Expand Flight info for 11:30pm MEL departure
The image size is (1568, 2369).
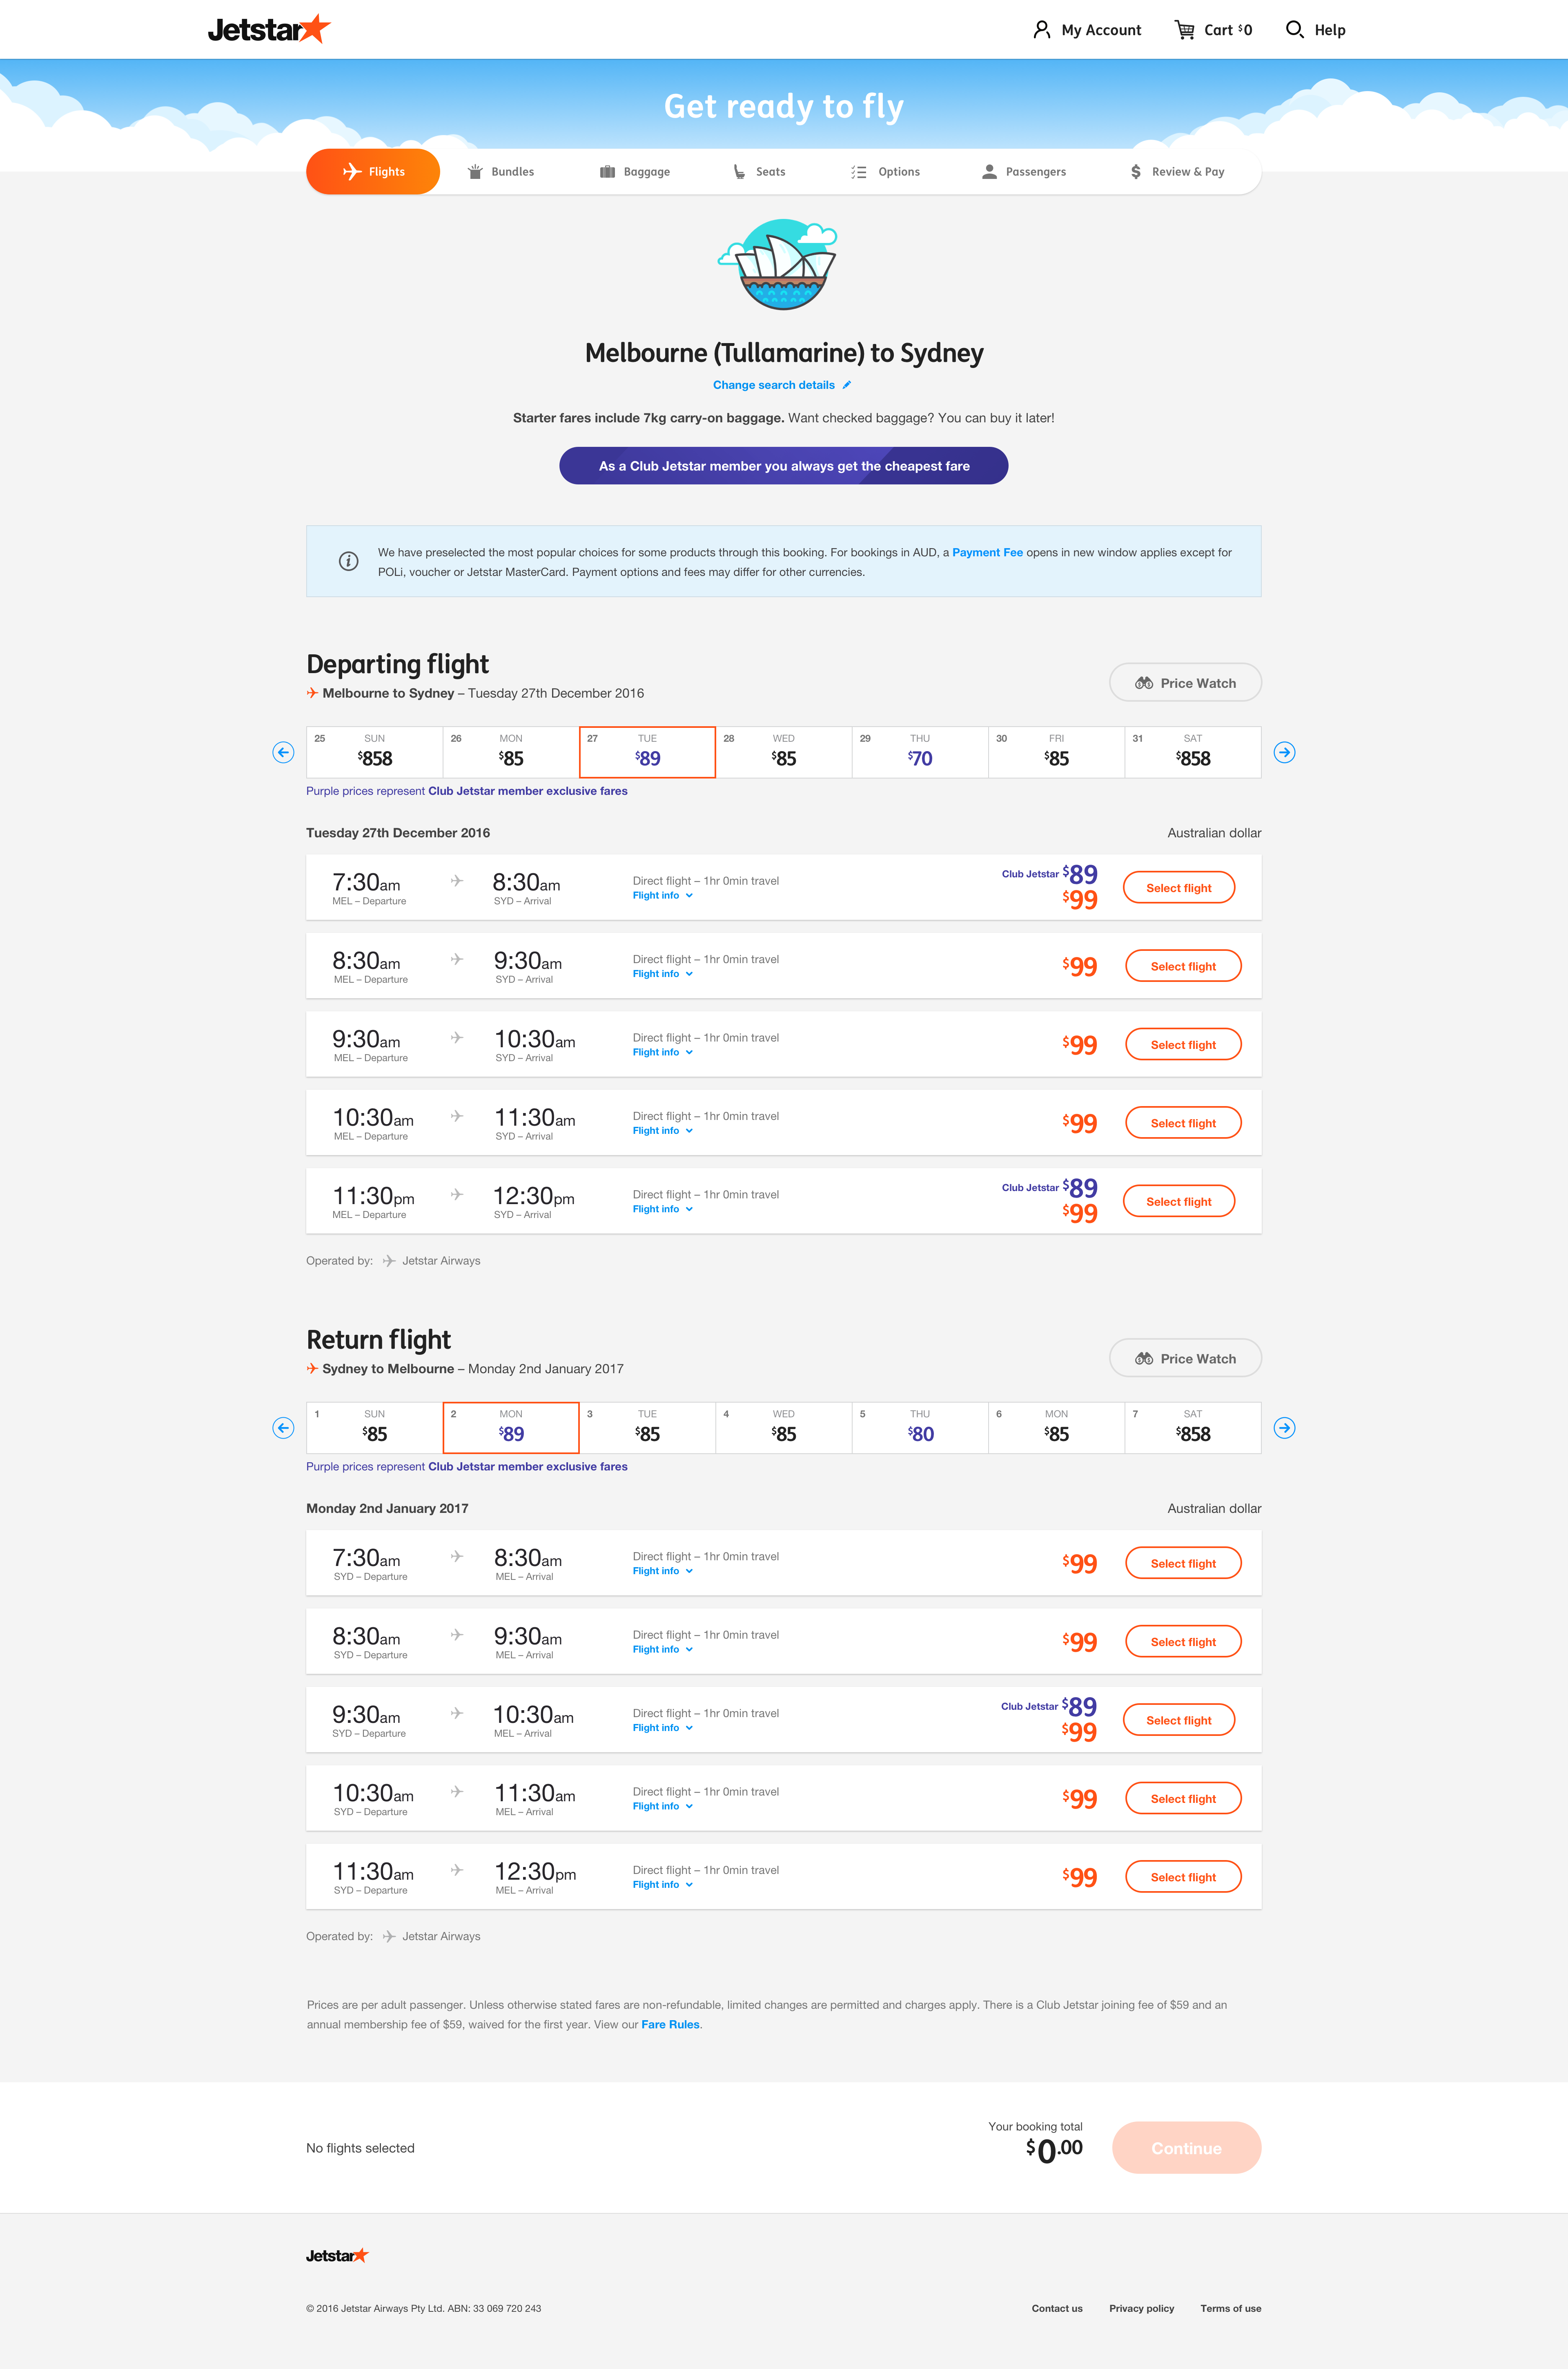663,1209
